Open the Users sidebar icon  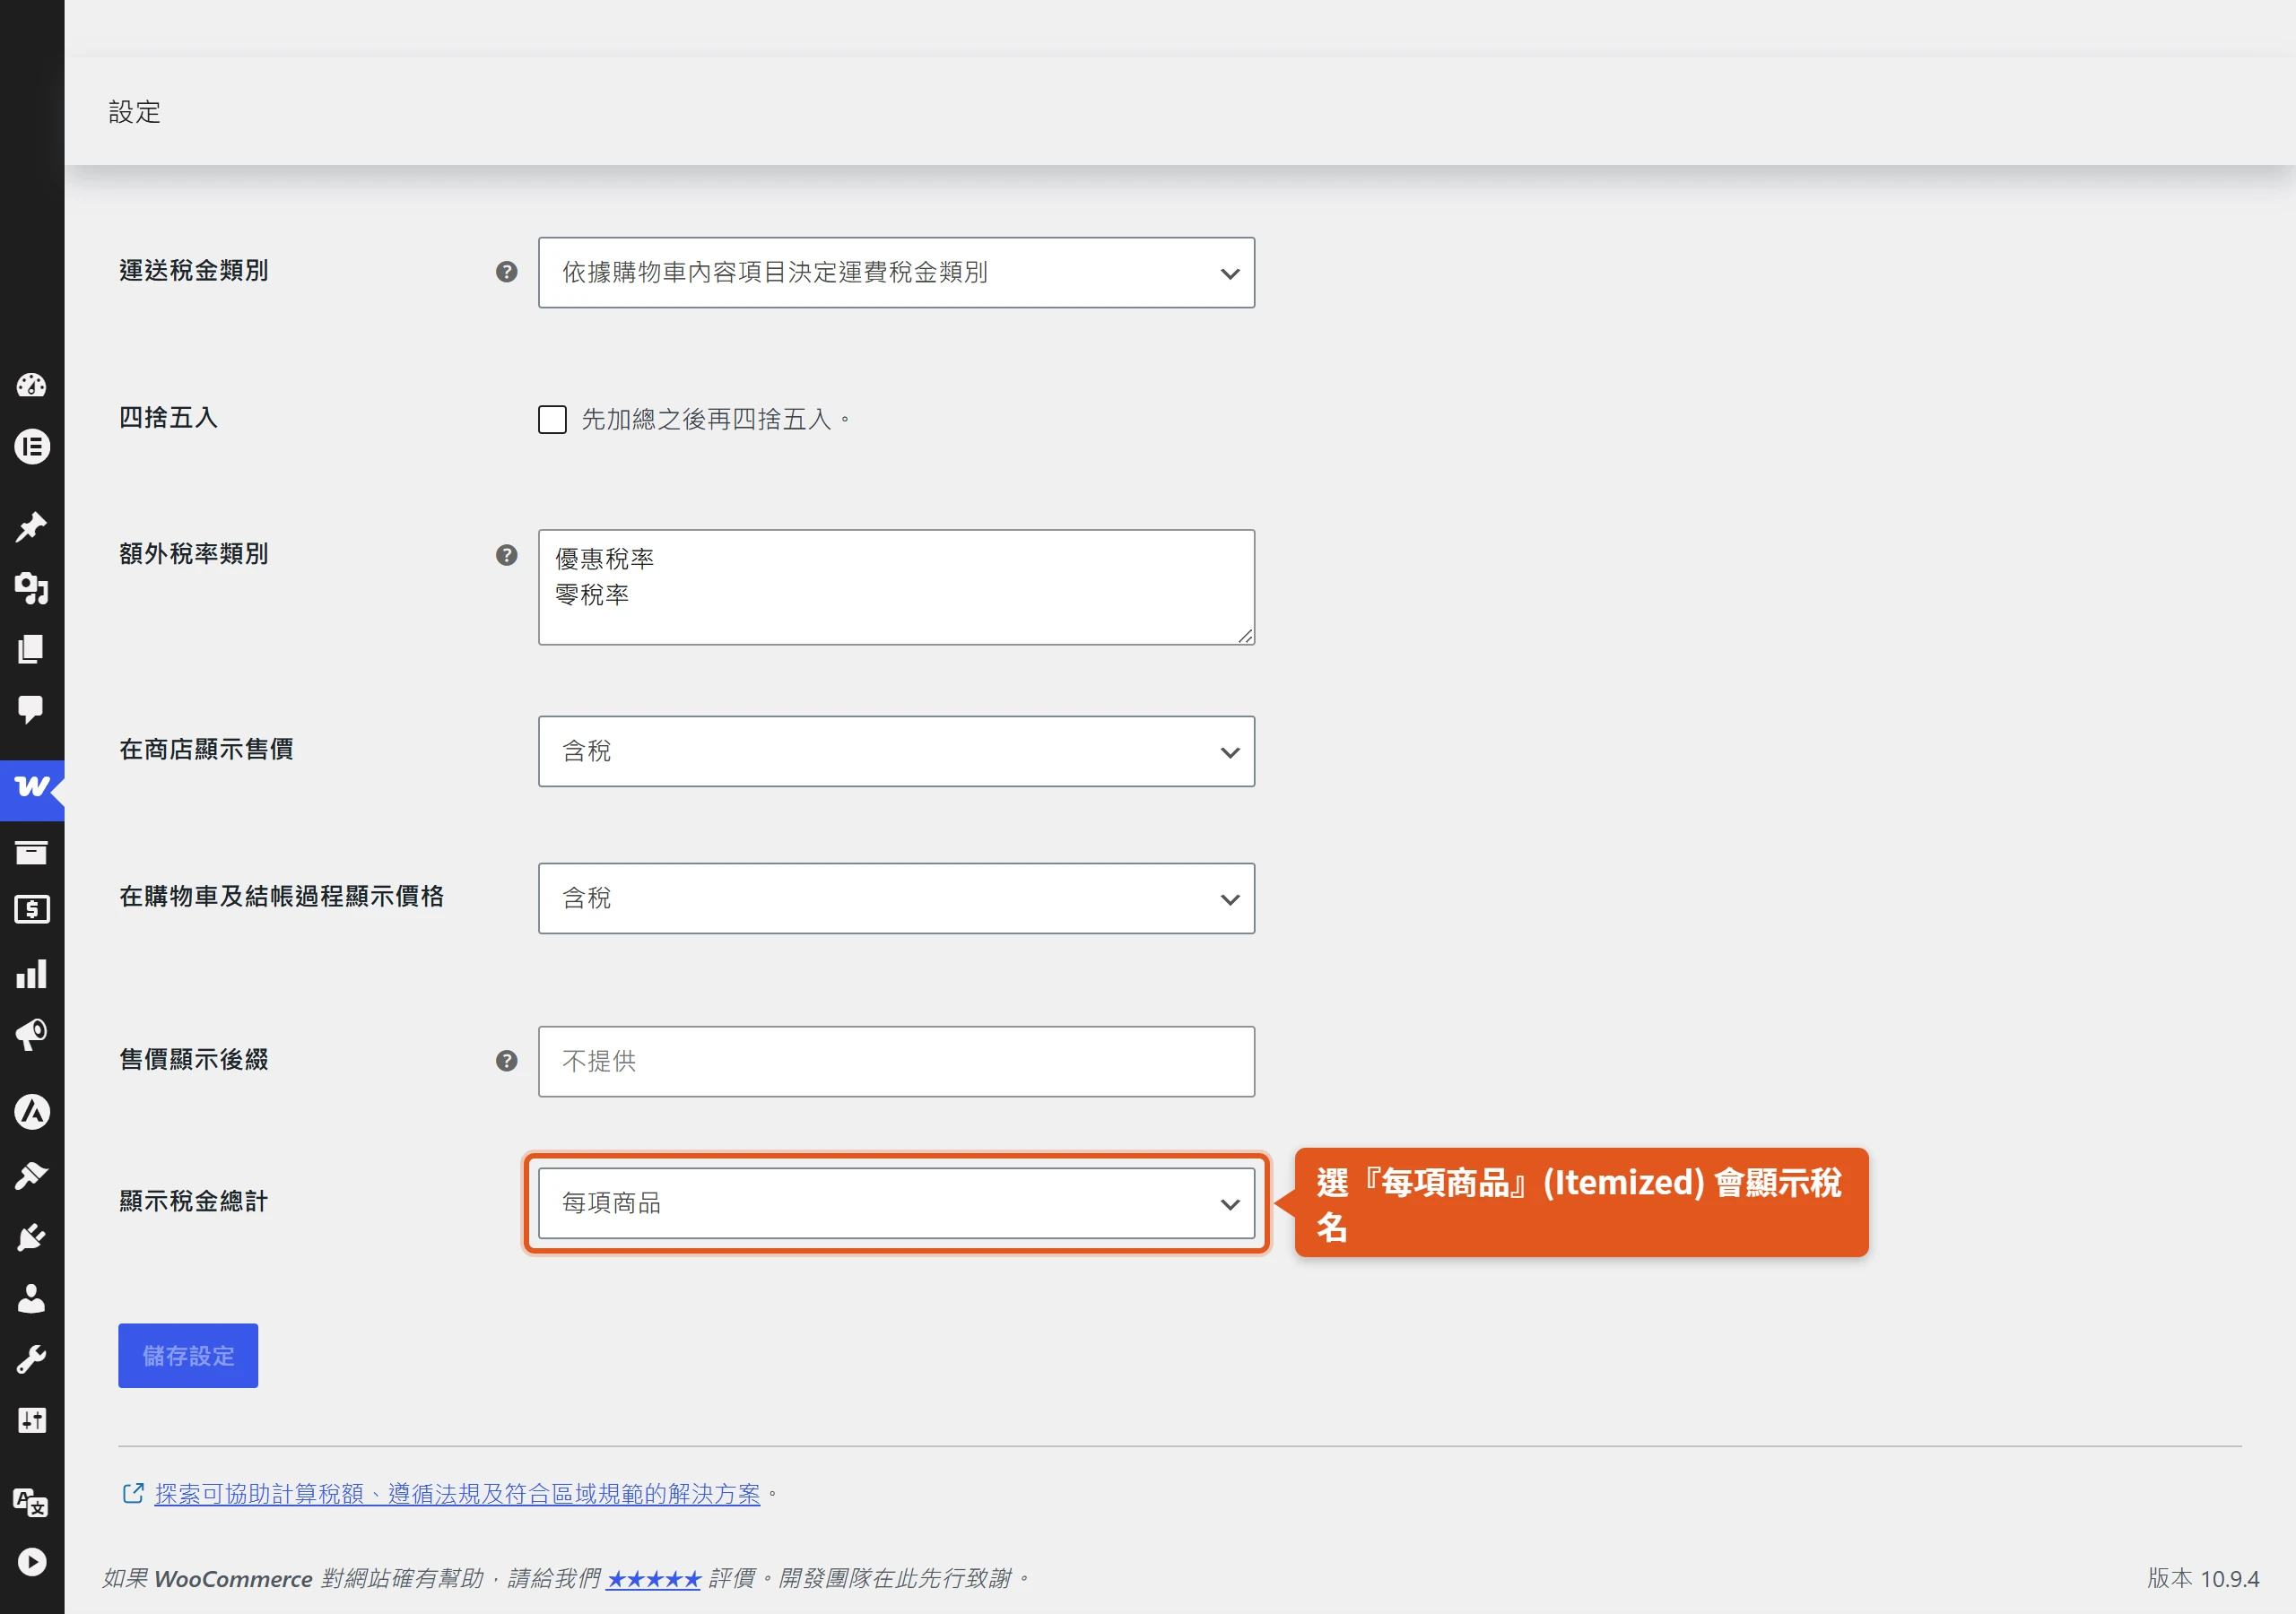[31, 1298]
